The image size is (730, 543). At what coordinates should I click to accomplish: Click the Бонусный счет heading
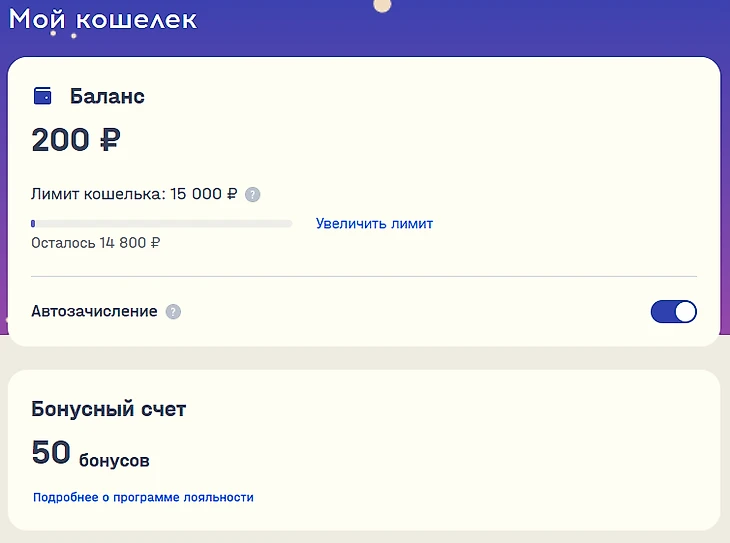pyautogui.click(x=108, y=409)
